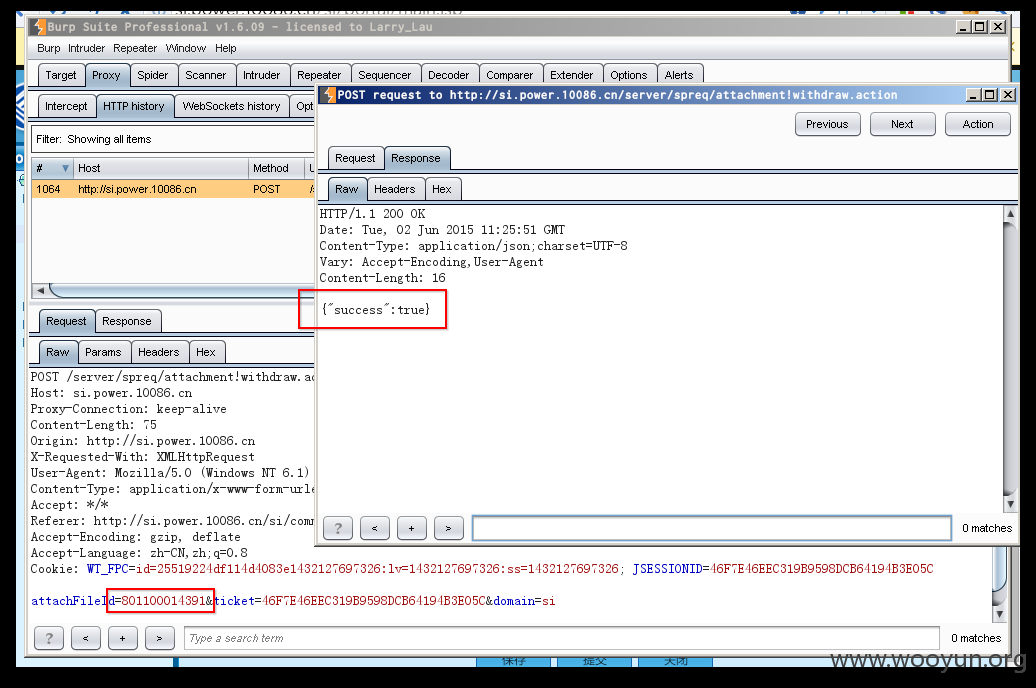Click the attachFileId value 801100014391
The height and width of the screenshot is (688, 1036).
tap(163, 601)
